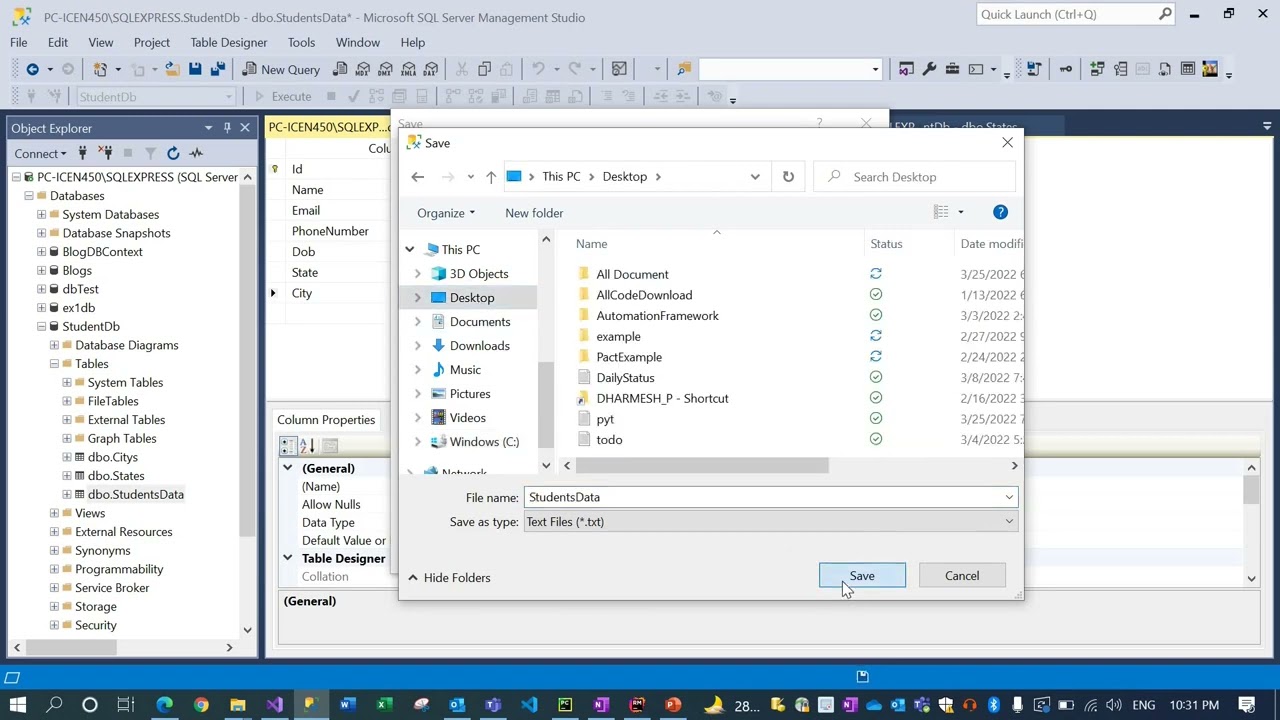Screen dimensions: 1280x720
Task: Click the DAX query icon in toolbar
Action: pyautogui.click(x=431, y=69)
